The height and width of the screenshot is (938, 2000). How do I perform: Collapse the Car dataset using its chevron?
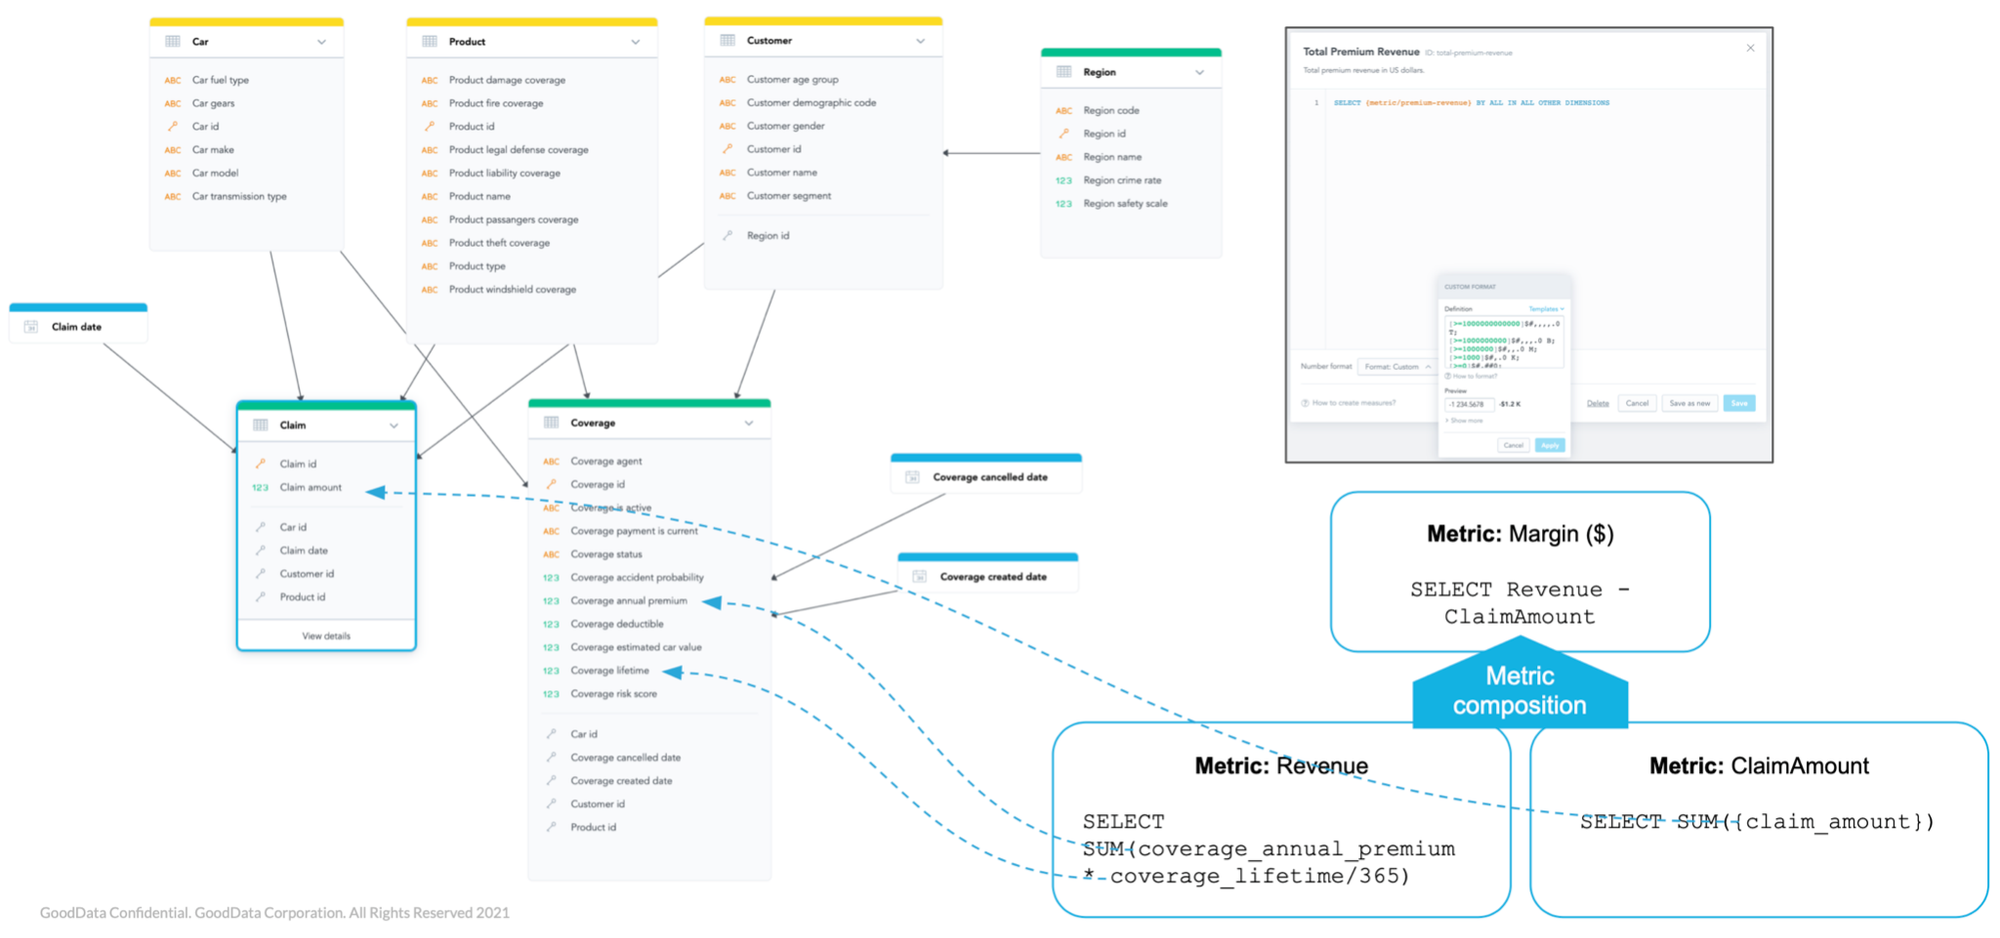tap(322, 41)
